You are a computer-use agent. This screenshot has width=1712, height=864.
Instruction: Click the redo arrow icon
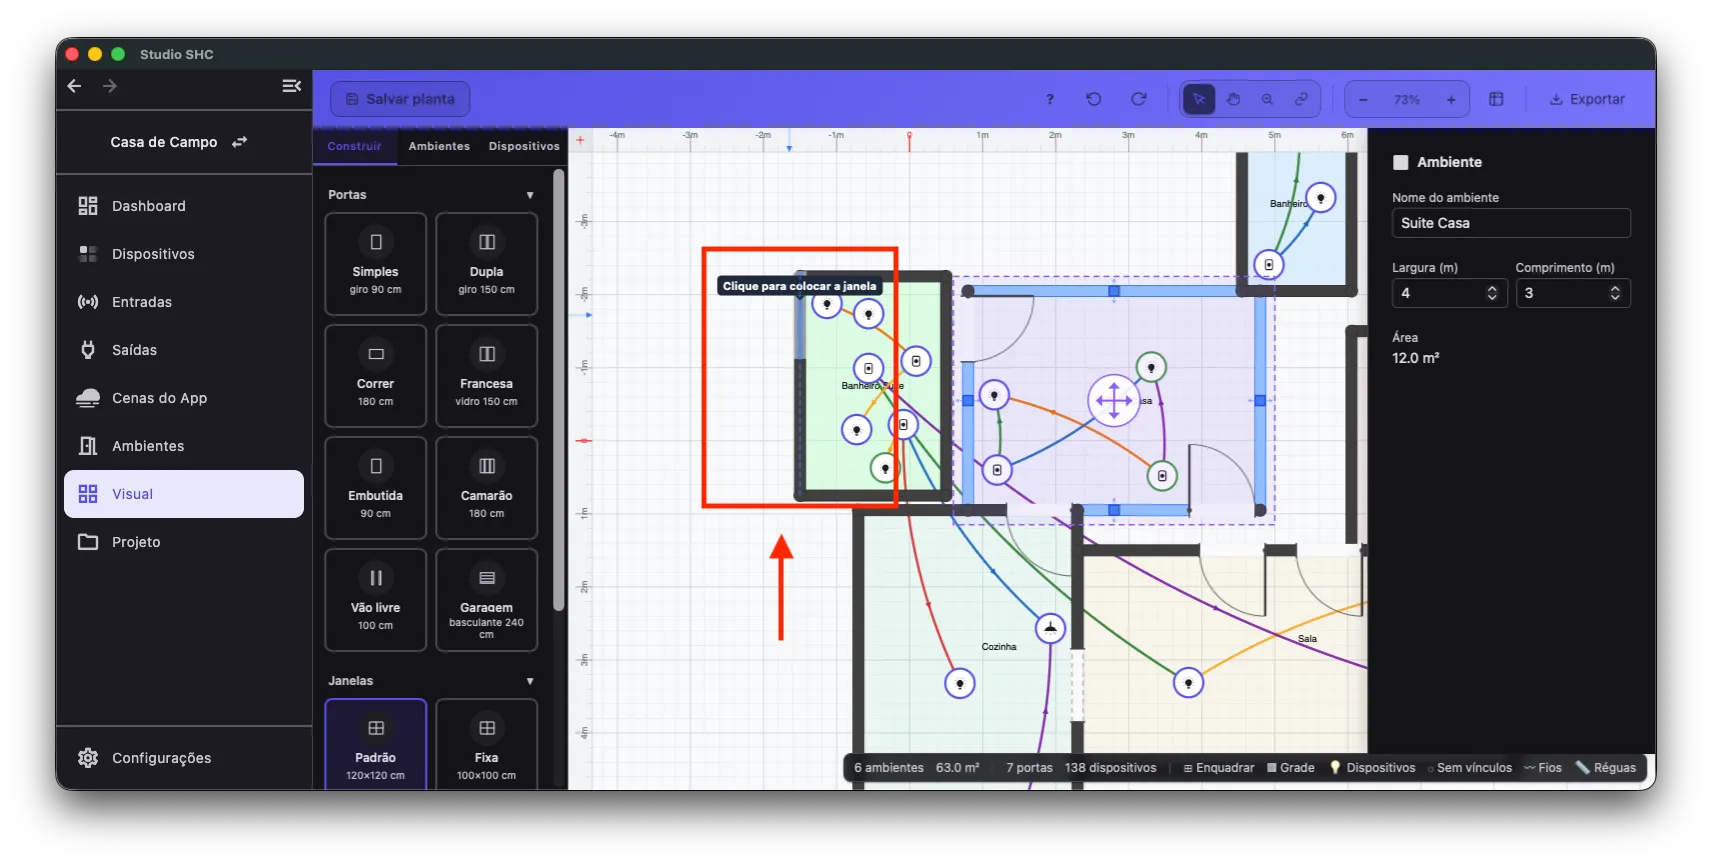[x=1138, y=99]
